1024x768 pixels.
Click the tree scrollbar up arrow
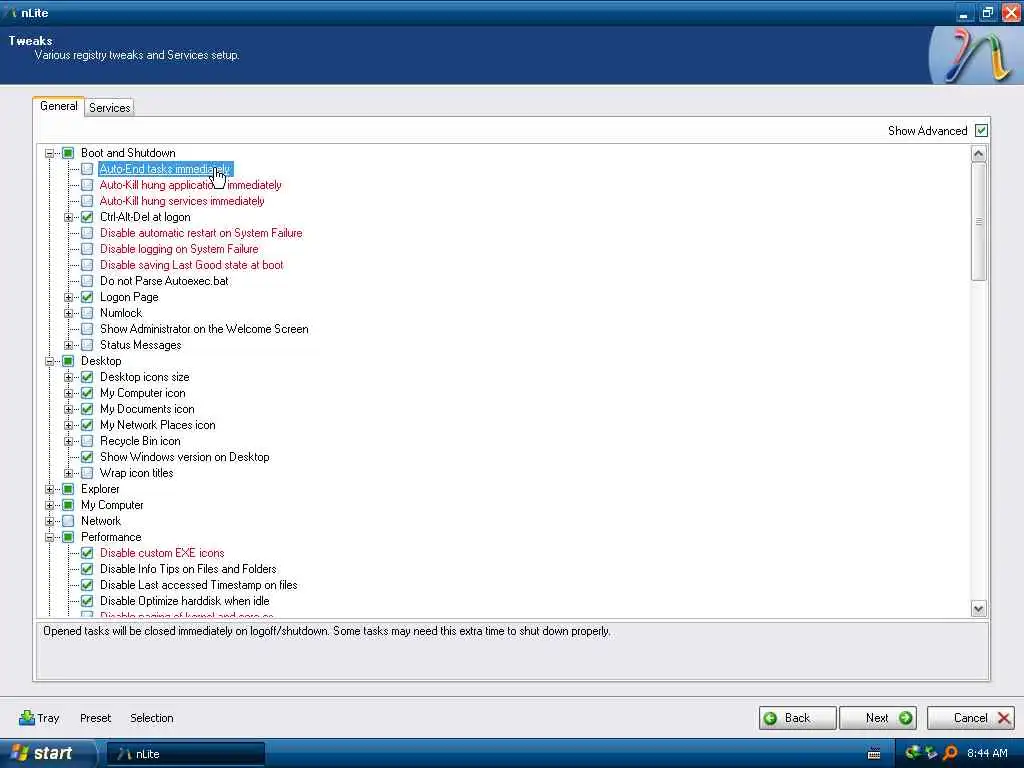pos(978,154)
